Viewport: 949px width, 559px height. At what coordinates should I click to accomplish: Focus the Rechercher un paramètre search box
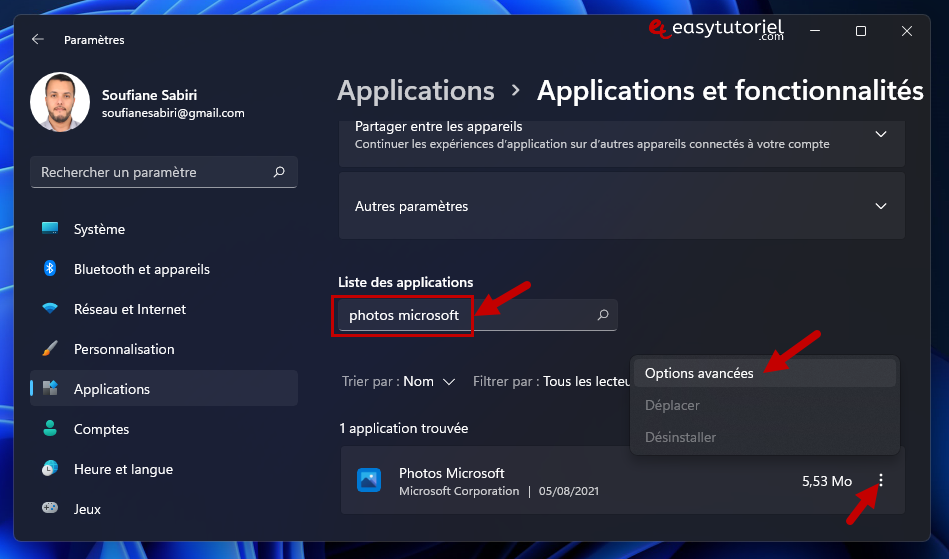pyautogui.click(x=163, y=172)
